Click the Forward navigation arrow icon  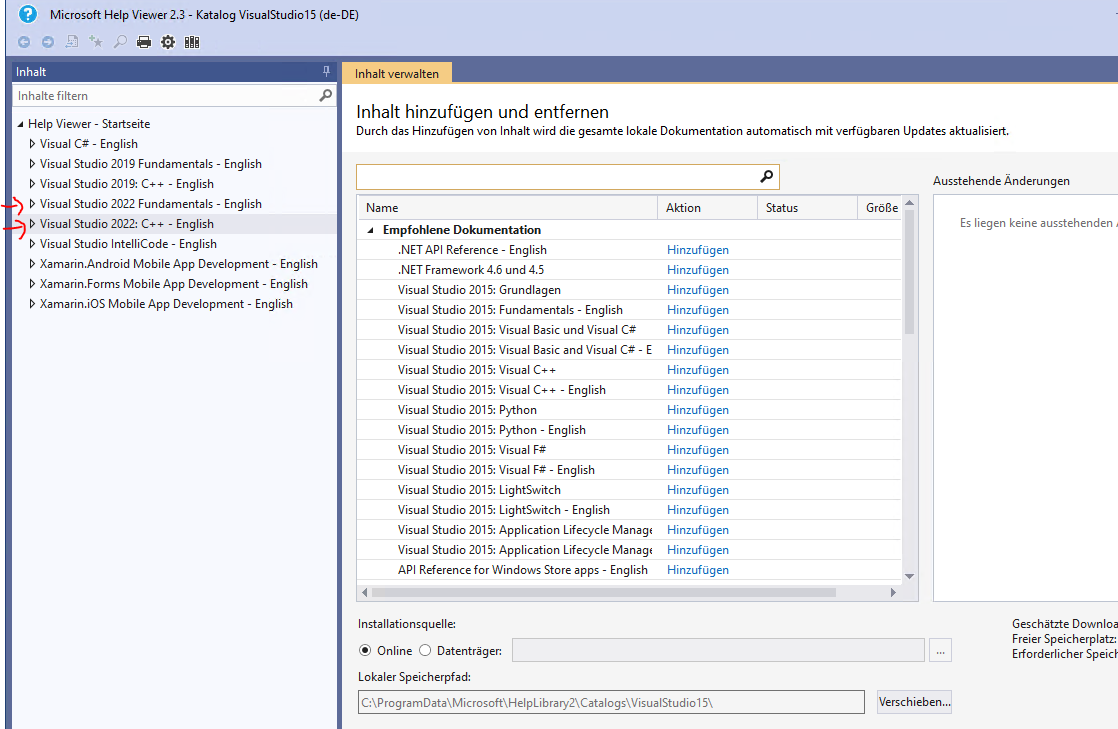tap(48, 42)
